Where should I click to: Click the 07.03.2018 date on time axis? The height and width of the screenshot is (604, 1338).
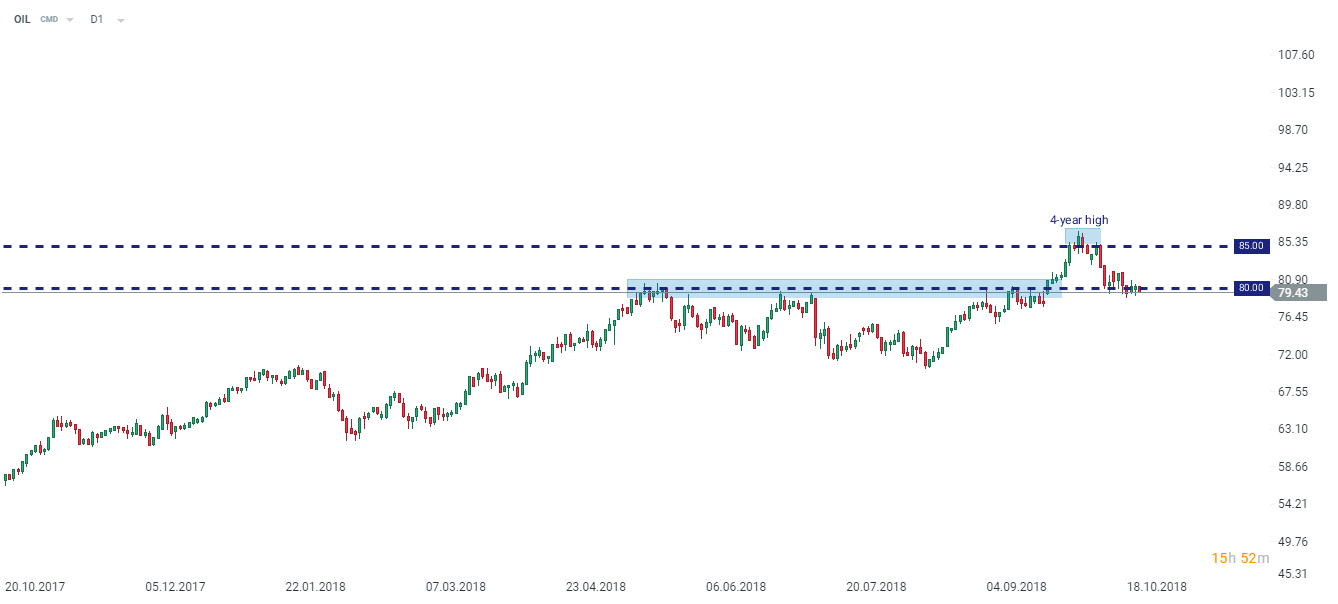[x=456, y=587]
